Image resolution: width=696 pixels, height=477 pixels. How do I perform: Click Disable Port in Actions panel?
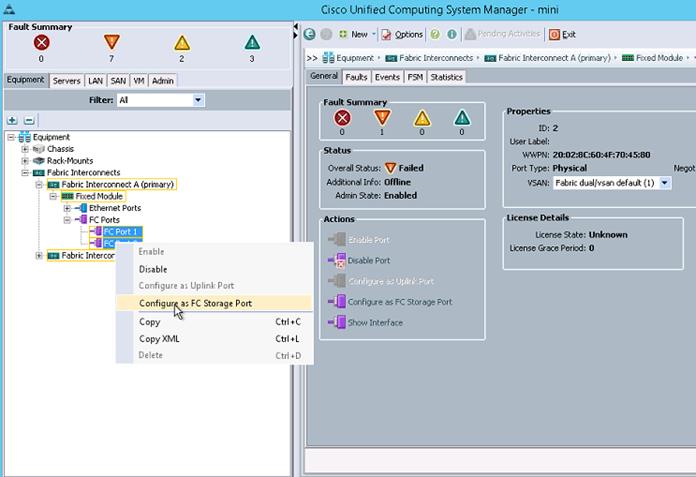369,261
